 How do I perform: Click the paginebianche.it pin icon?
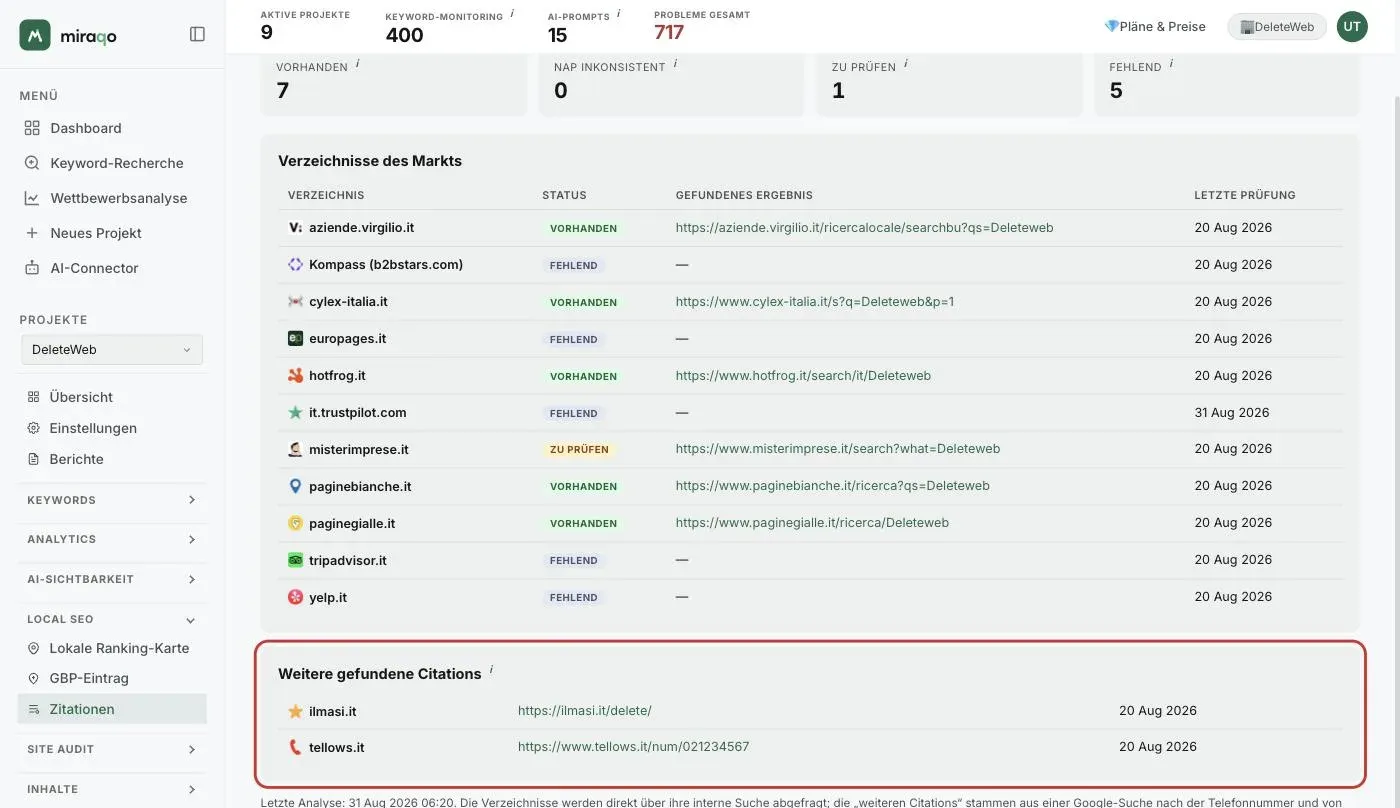coord(295,486)
